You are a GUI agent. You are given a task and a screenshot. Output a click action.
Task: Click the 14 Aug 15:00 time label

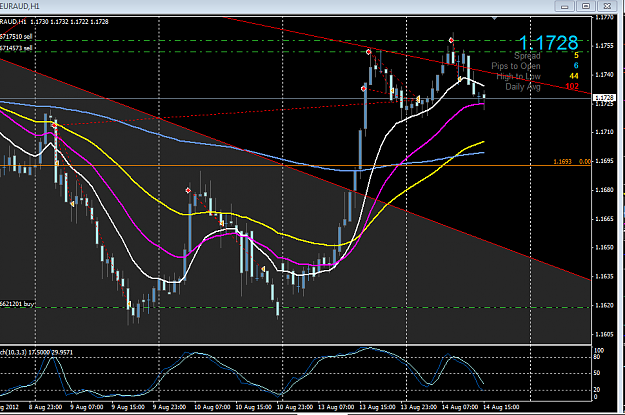point(501,407)
